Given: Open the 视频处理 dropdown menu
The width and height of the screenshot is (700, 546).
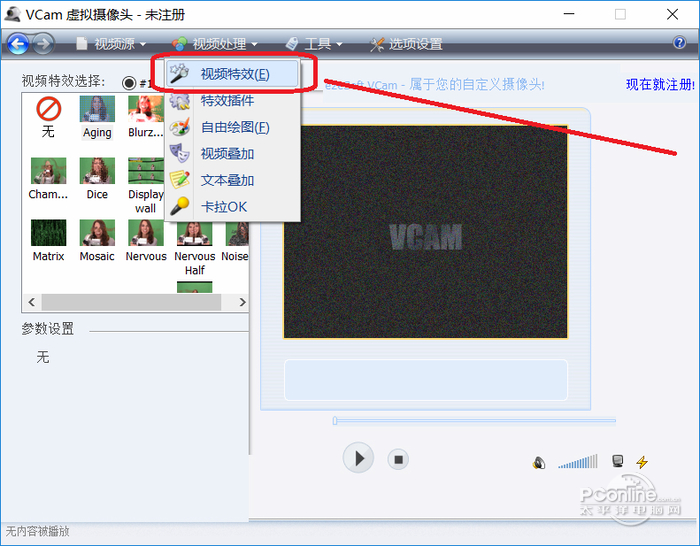Looking at the screenshot, I should pyautogui.click(x=215, y=44).
